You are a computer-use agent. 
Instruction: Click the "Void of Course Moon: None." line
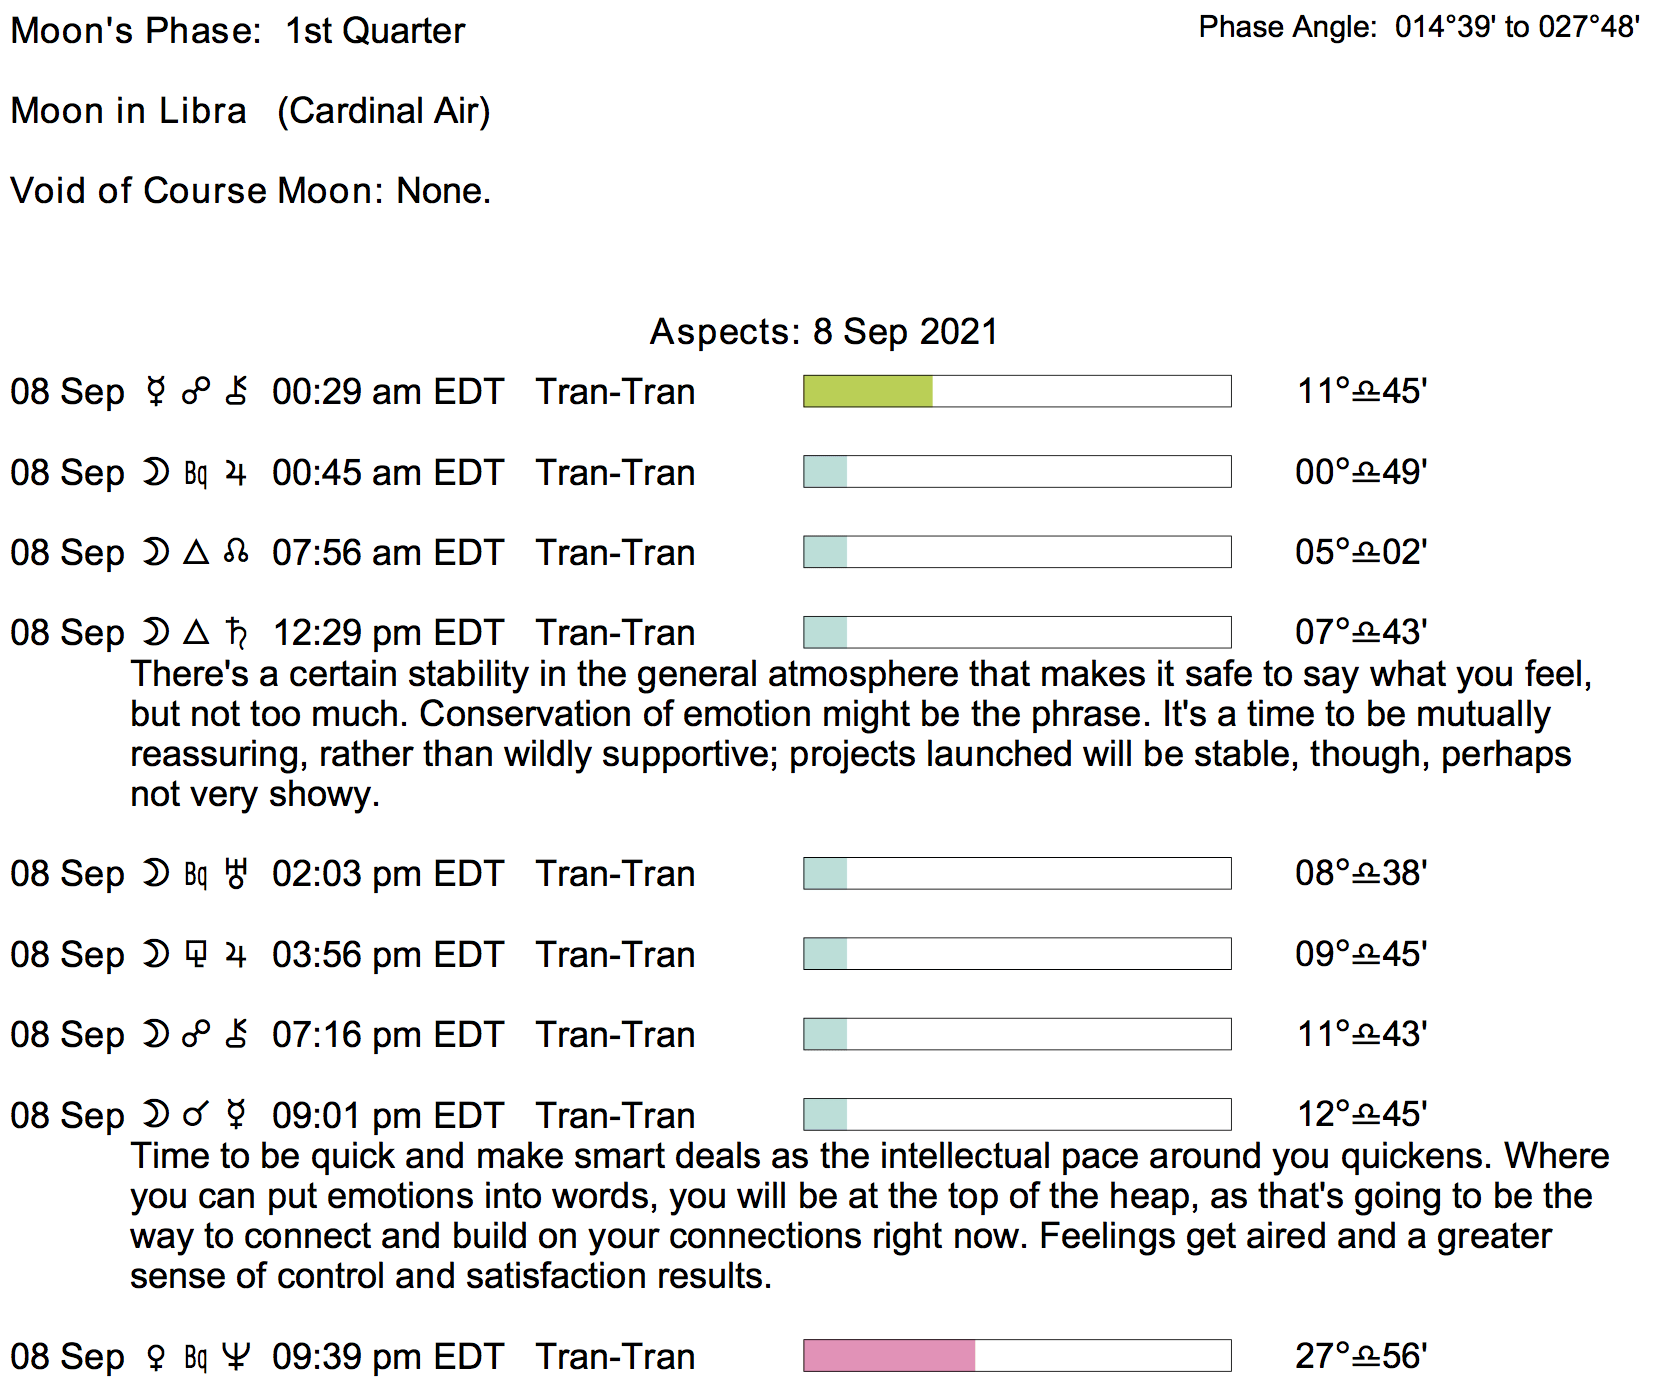click(x=250, y=191)
